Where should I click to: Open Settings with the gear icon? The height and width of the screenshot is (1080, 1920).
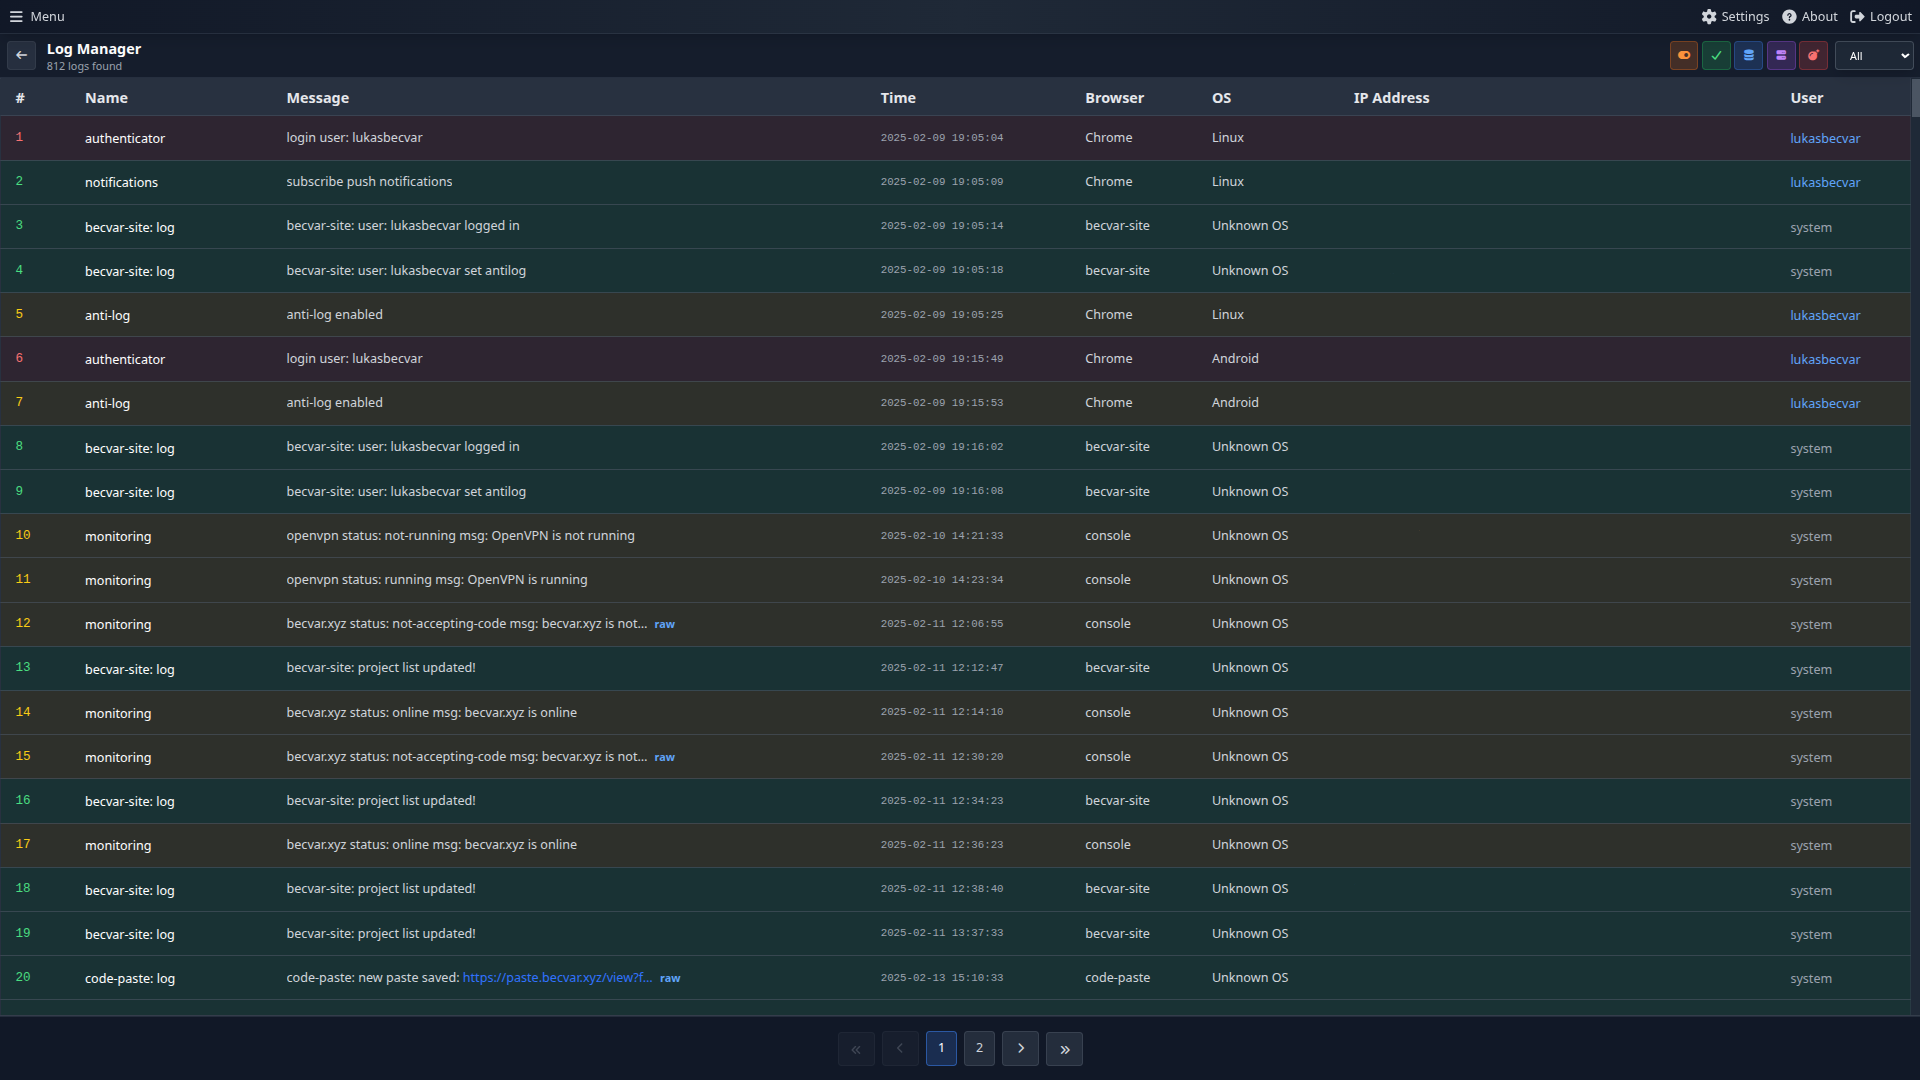pyautogui.click(x=1735, y=16)
